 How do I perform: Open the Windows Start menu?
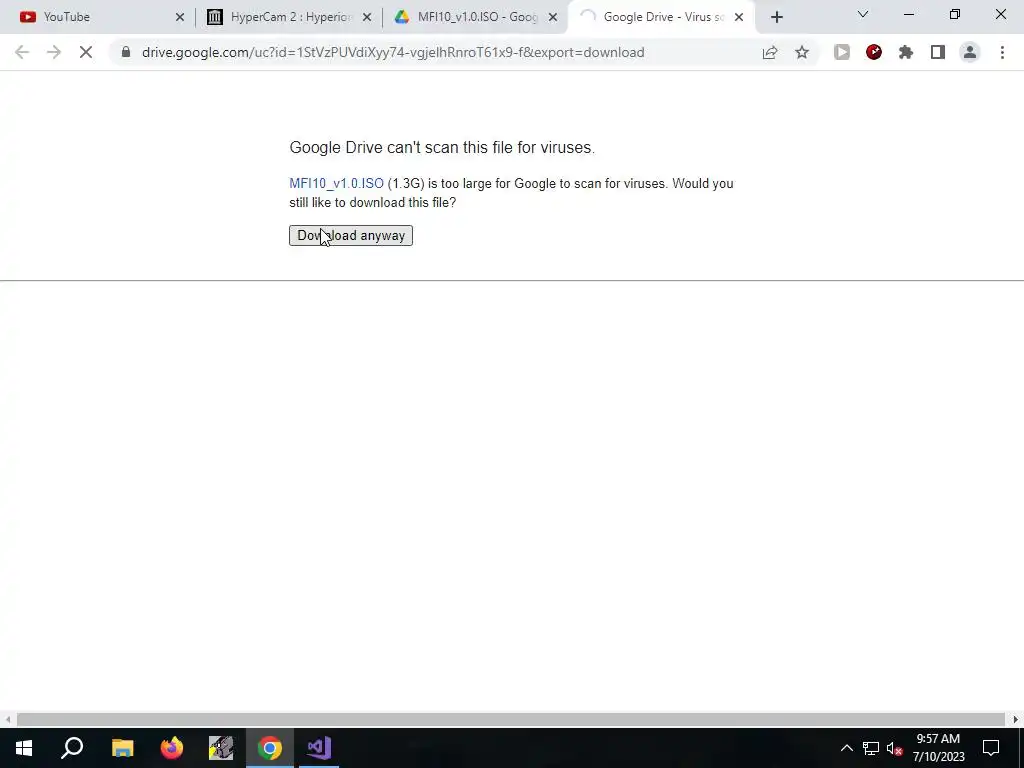pyautogui.click(x=24, y=748)
